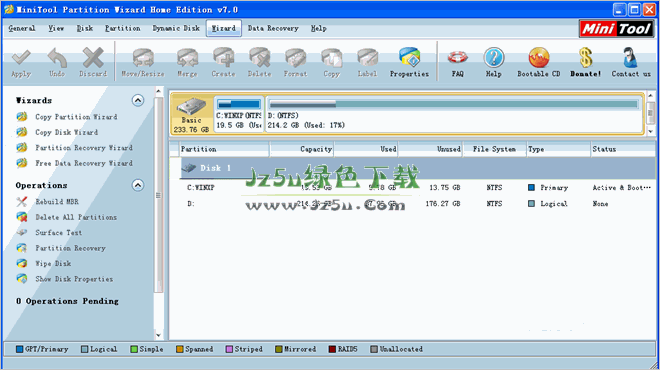The image size is (660, 370).
Task: Click the Label partition icon
Action: coord(367,58)
